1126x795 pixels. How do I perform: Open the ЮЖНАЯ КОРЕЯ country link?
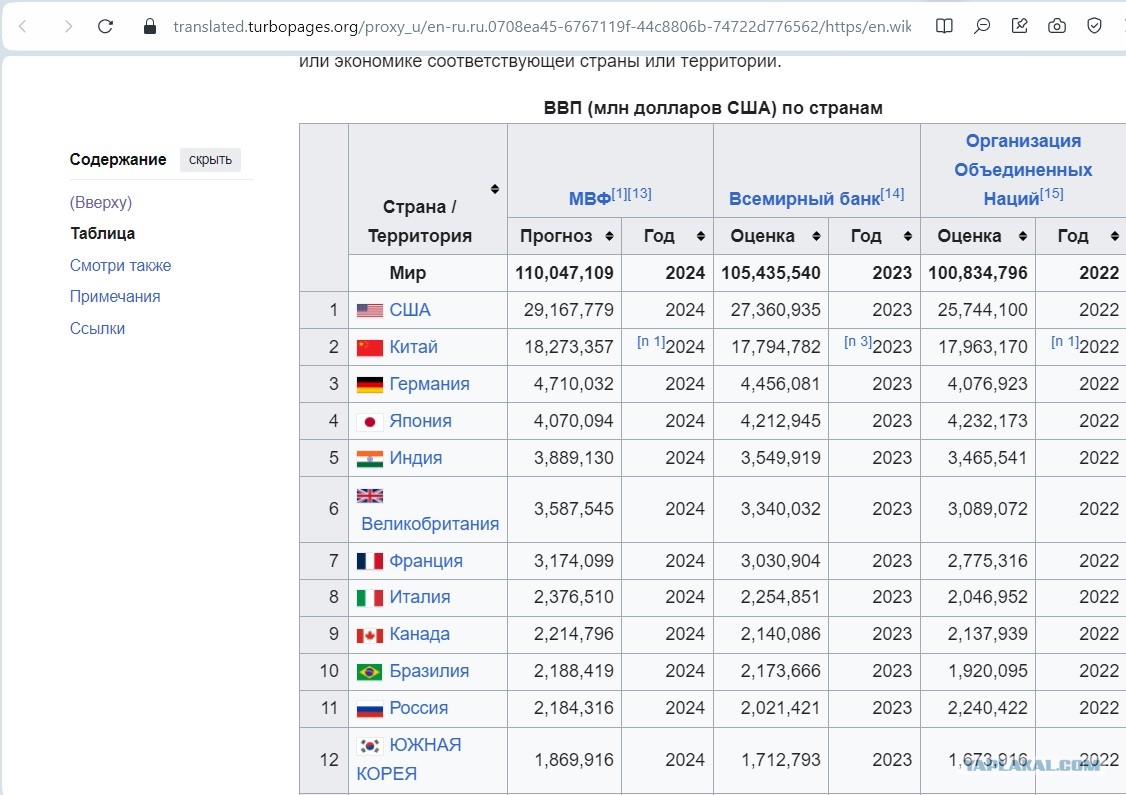point(409,760)
